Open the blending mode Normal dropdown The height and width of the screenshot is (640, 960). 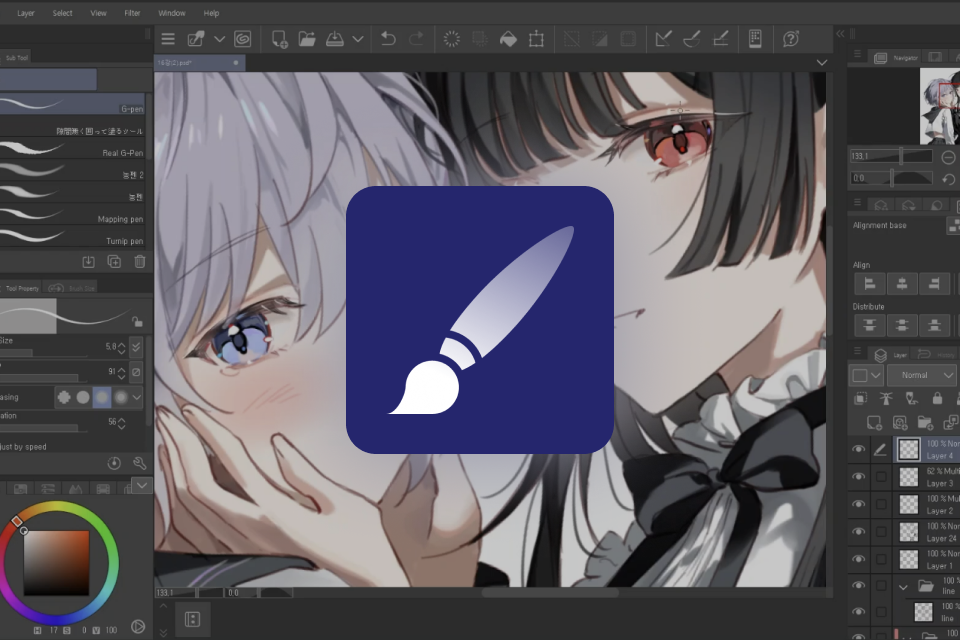point(922,375)
